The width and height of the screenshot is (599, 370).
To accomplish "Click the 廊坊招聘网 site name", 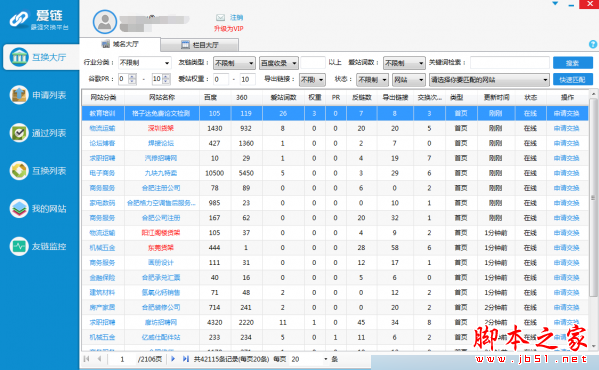I will point(161,322).
